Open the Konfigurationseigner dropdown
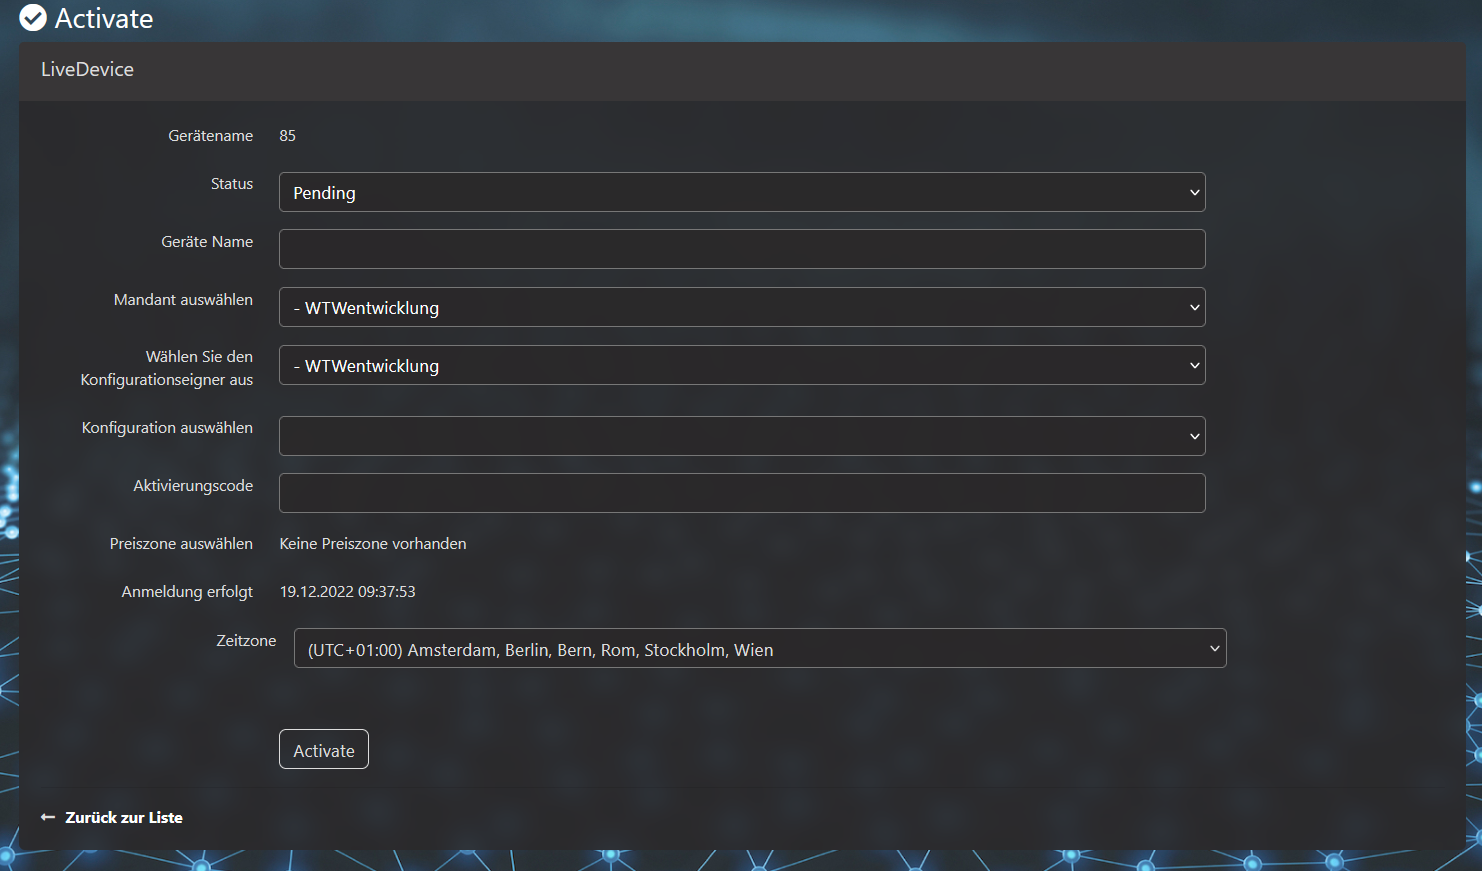Image resolution: width=1482 pixels, height=871 pixels. (742, 365)
